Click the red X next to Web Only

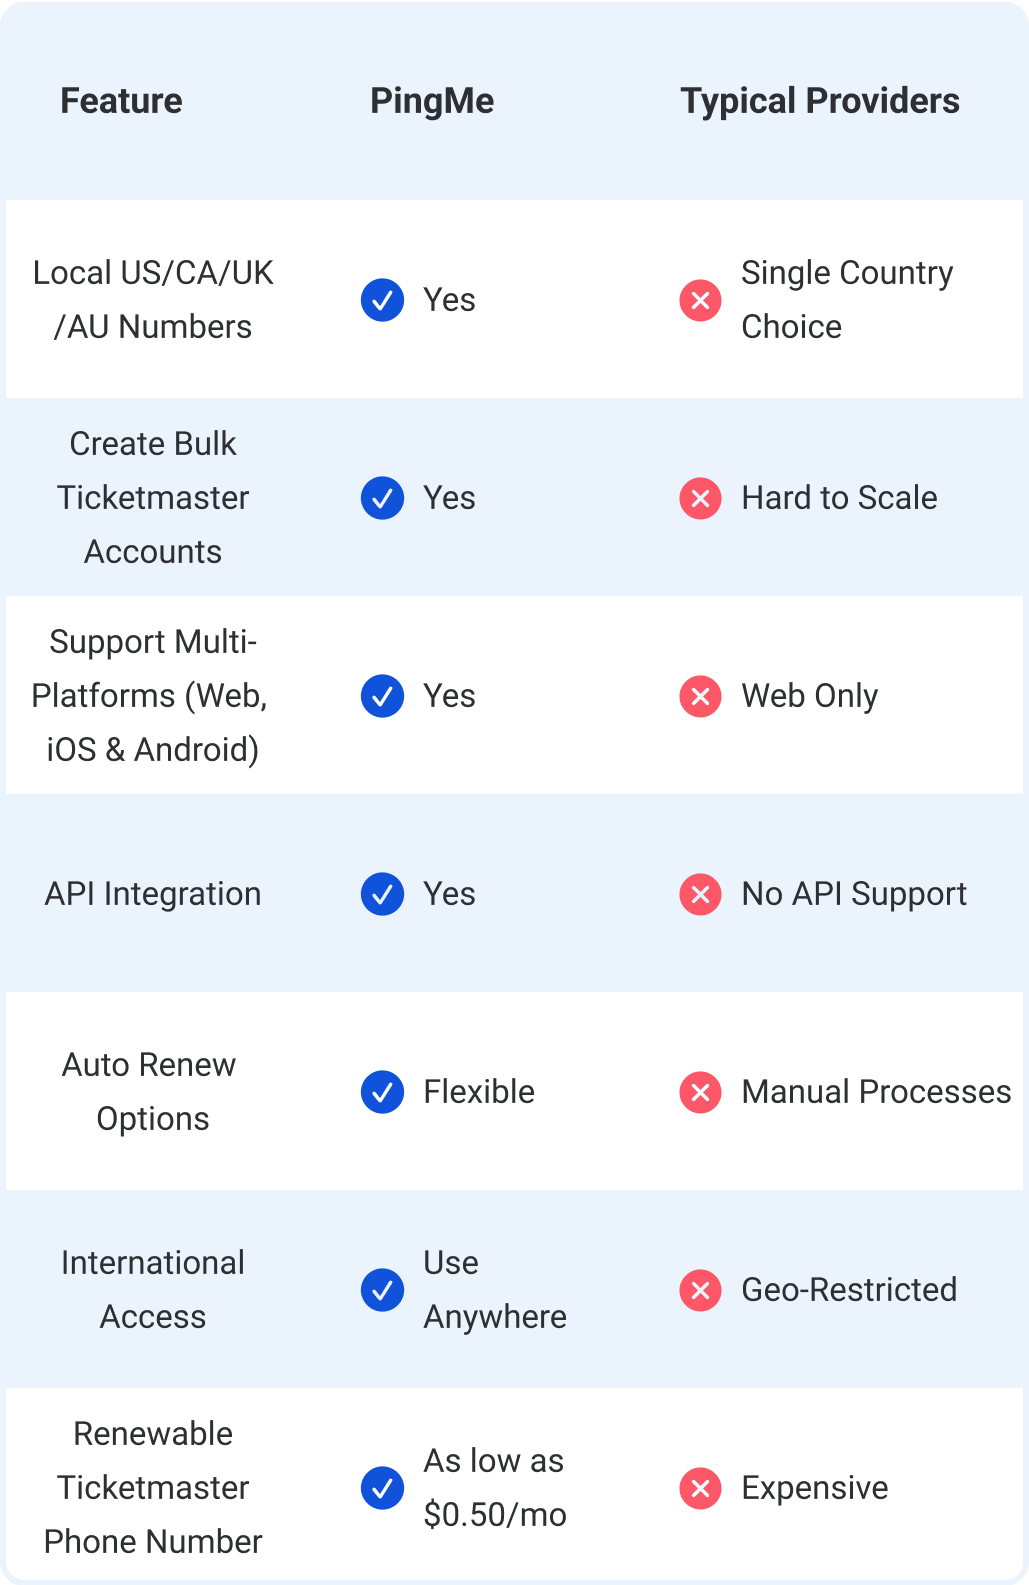pos(700,696)
